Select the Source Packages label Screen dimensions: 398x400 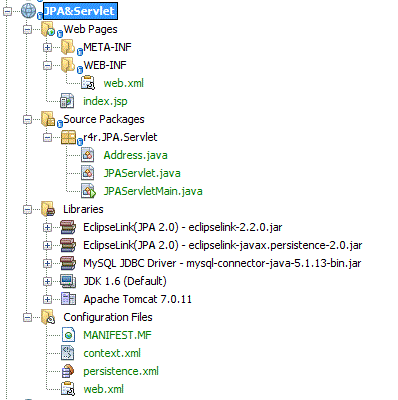[x=104, y=119]
